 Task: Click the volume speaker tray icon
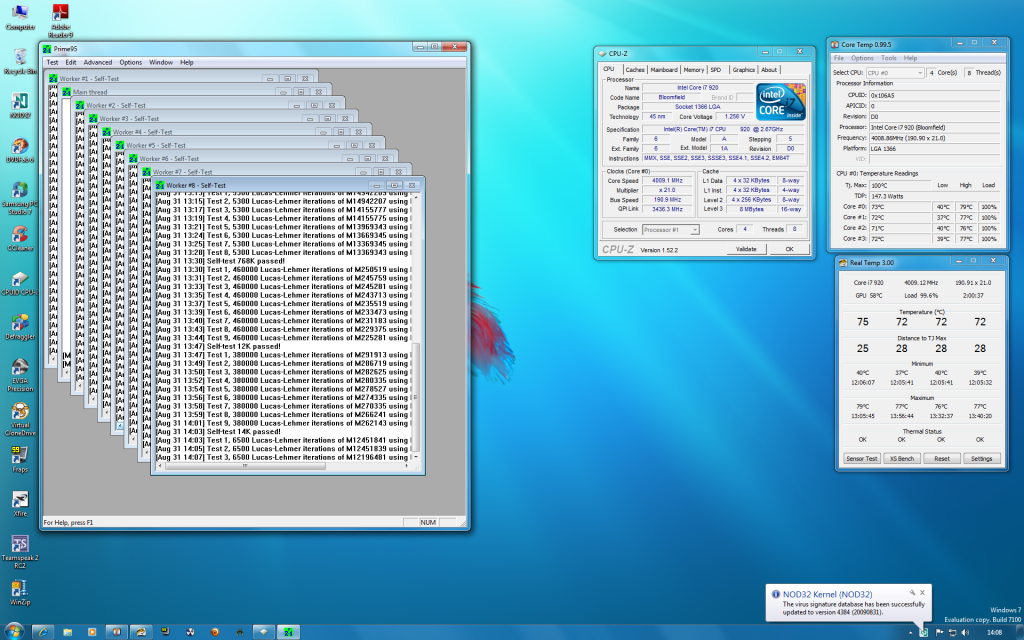[965, 632]
